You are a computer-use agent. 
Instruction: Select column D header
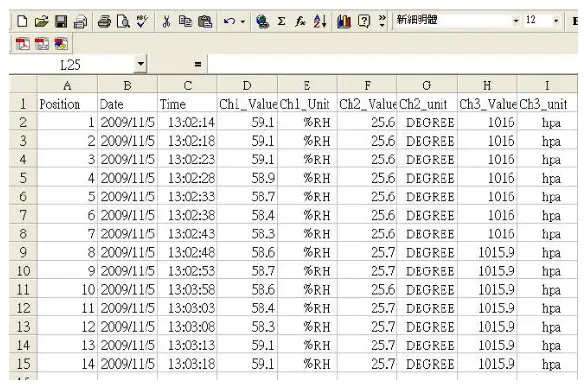coord(247,86)
